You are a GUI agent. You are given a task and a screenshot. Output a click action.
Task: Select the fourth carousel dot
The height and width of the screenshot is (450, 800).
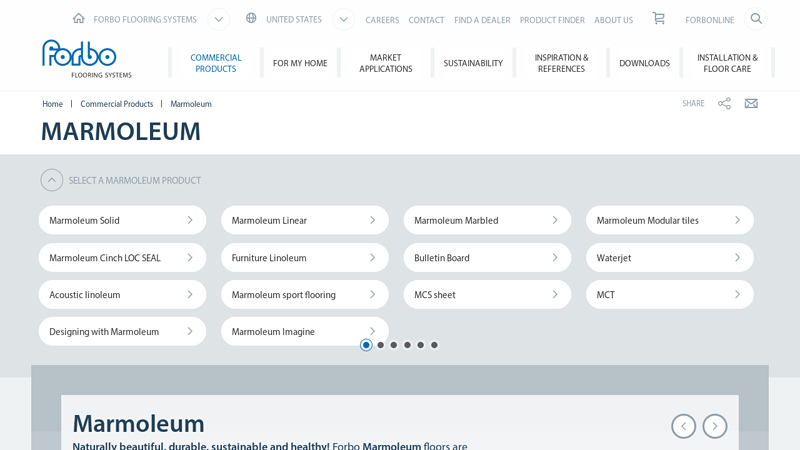coord(407,345)
